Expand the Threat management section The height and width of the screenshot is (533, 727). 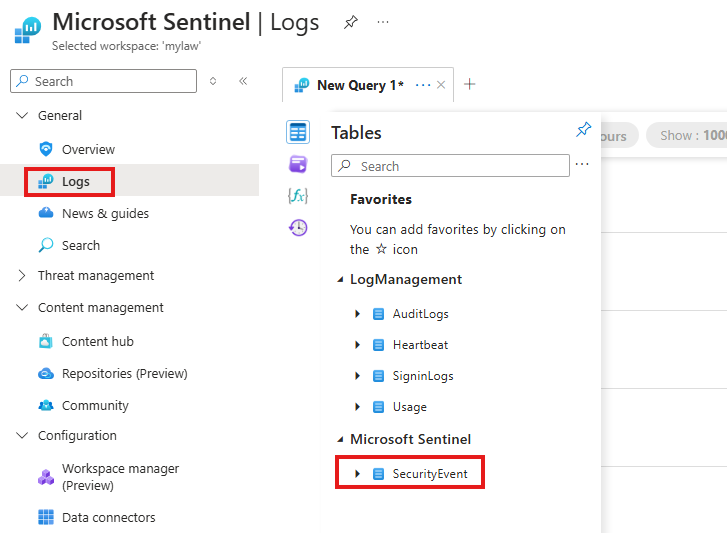[22, 276]
